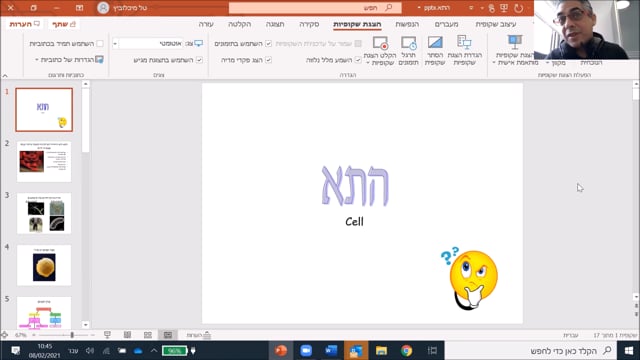Click Windows taskbar search box
Viewport: 640px width, 360px height.
coord(530,351)
